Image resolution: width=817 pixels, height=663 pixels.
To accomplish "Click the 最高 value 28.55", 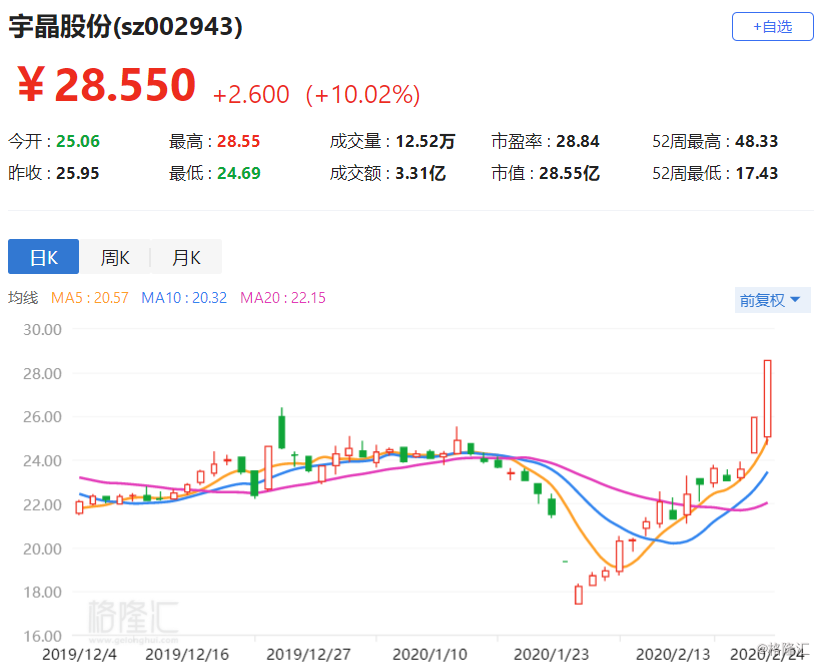I will (x=238, y=141).
